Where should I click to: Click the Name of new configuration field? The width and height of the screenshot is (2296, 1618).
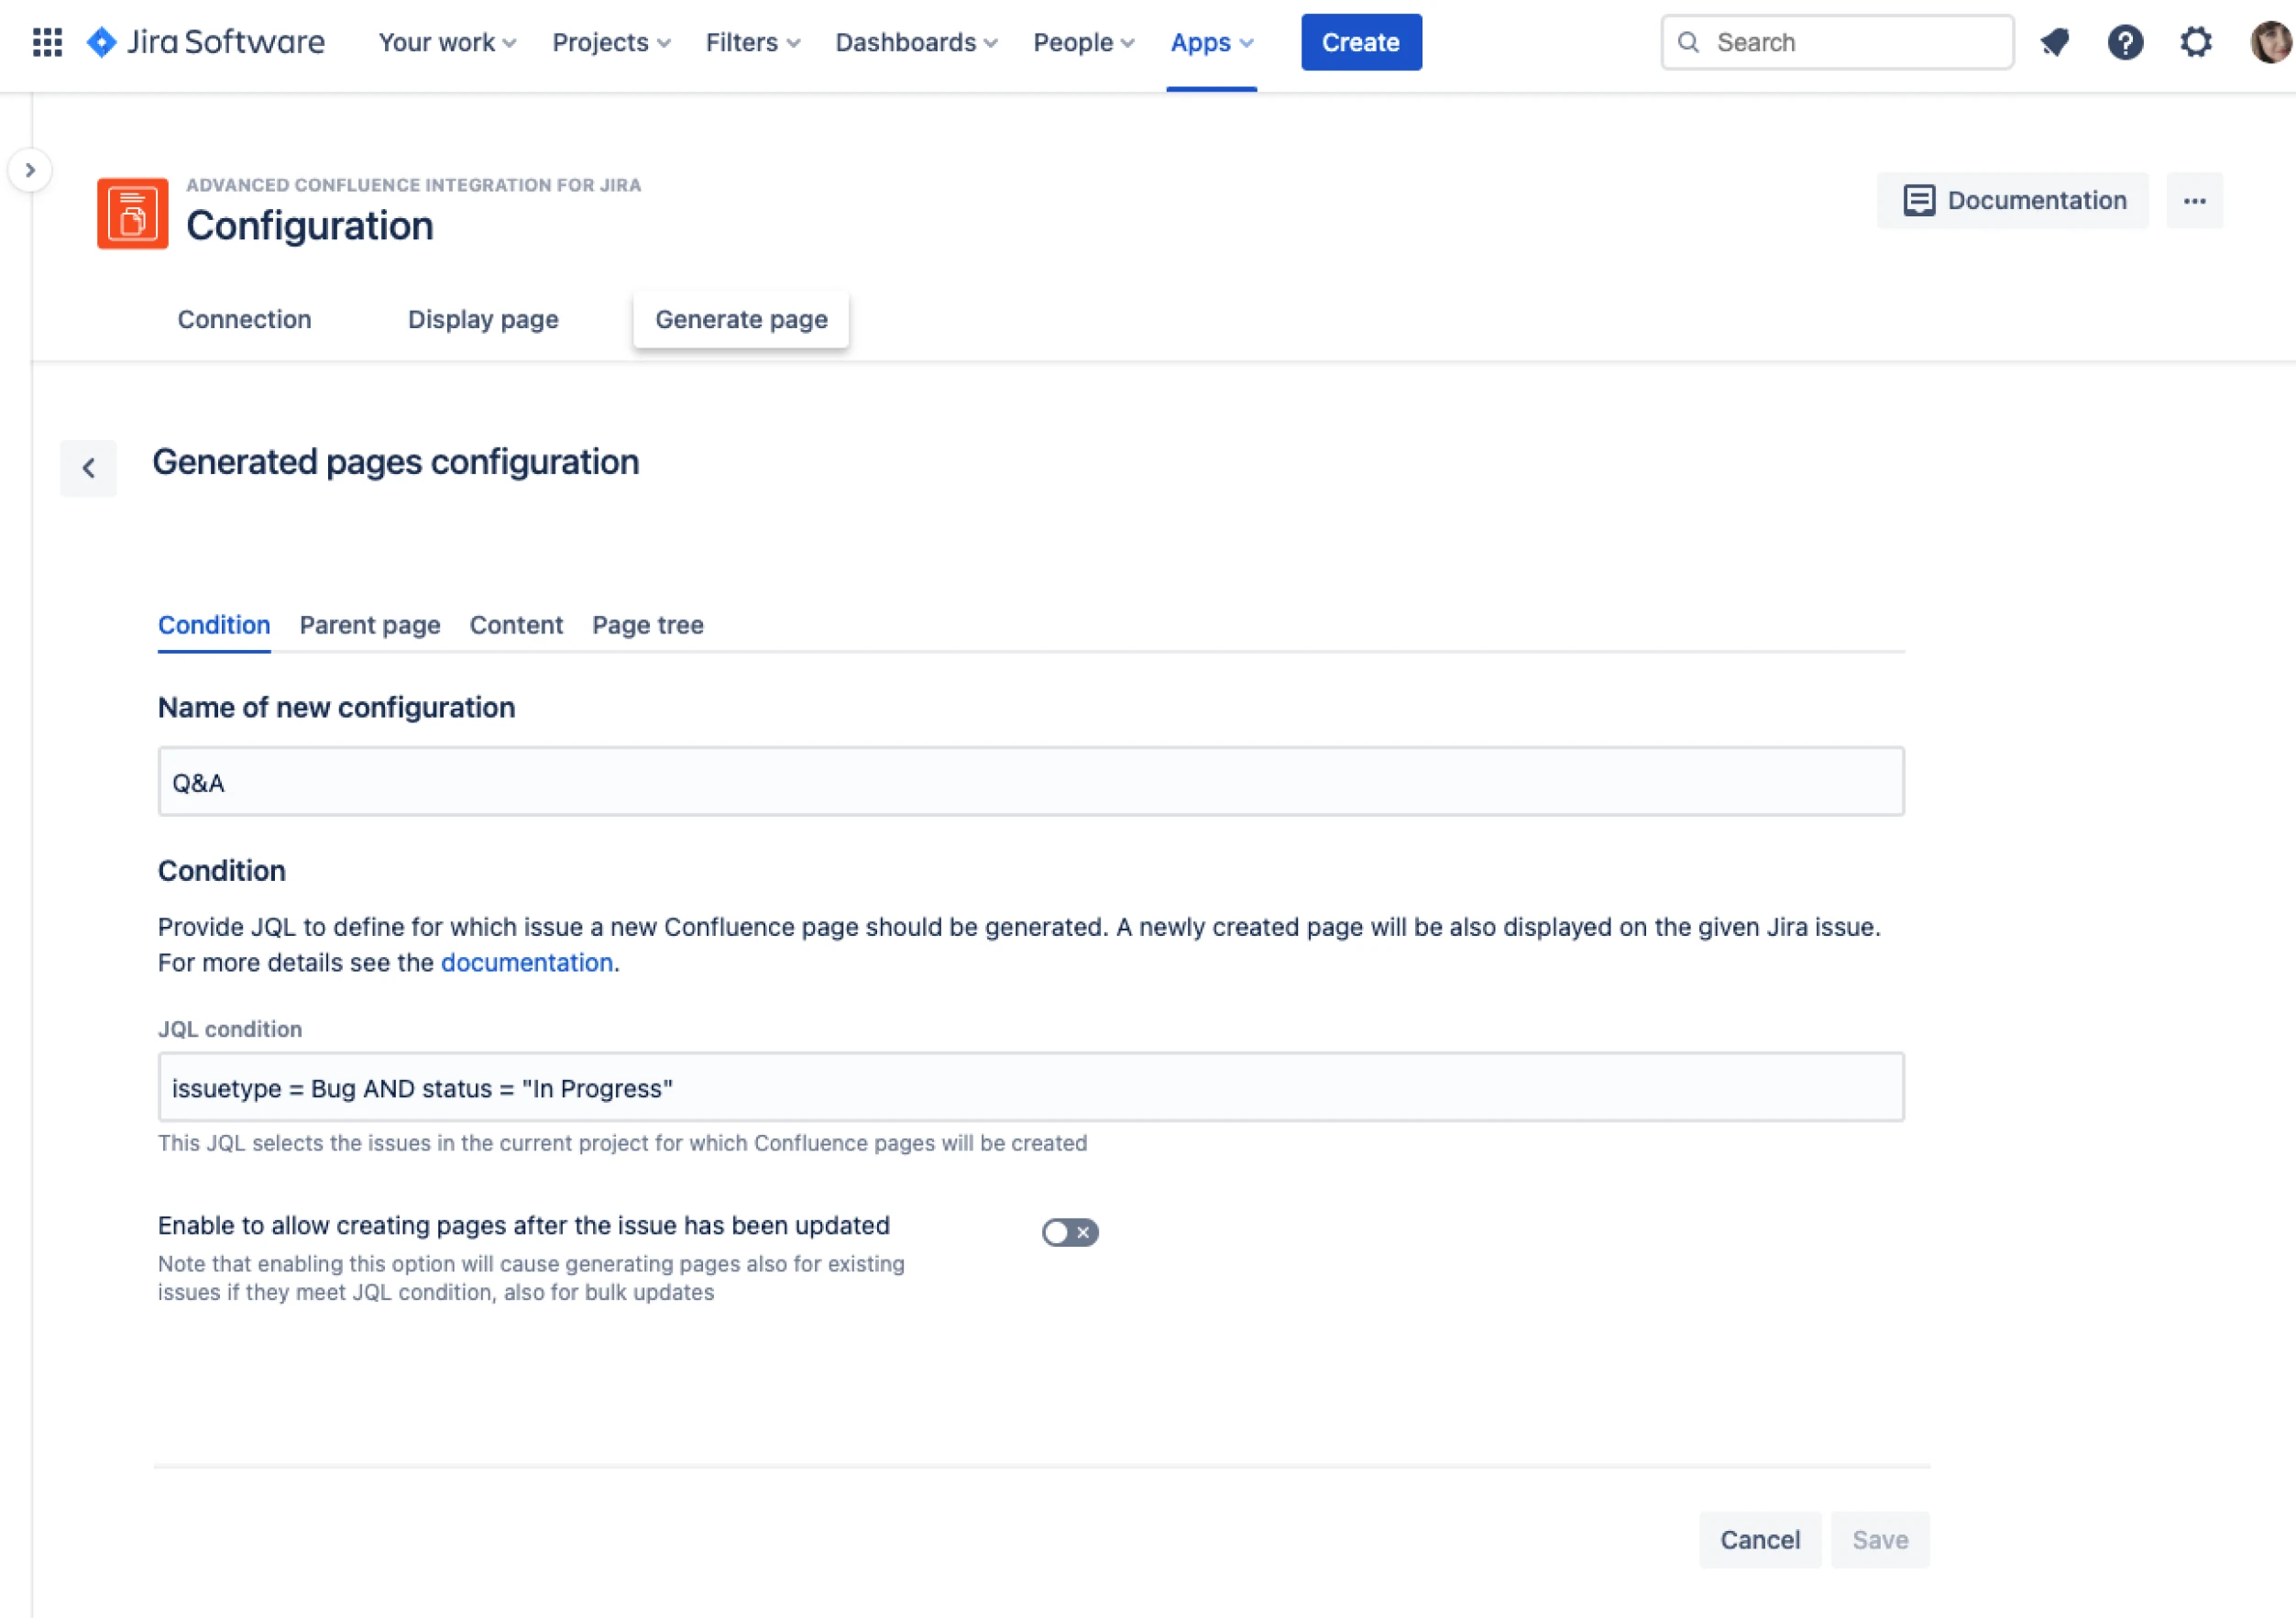tap(1031, 782)
